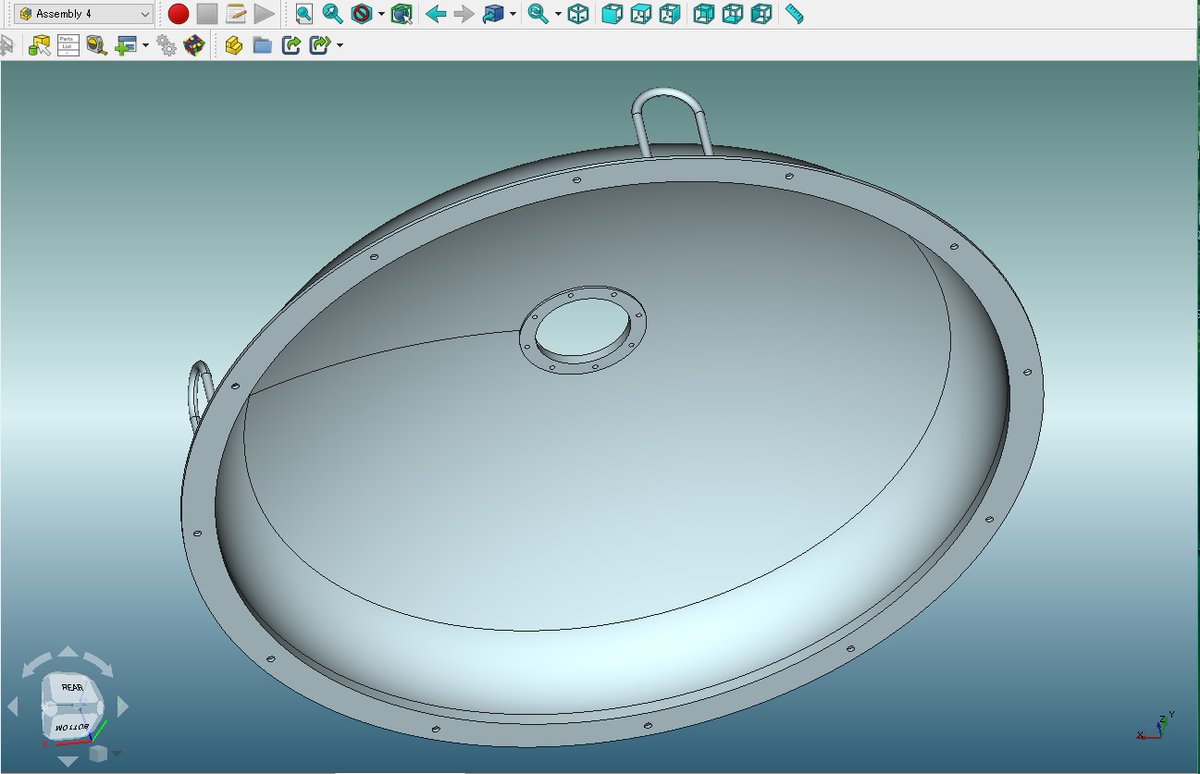1200x774 pixels.
Task: Click the hide/suppress red-circle hexagon icon
Action: (361, 14)
